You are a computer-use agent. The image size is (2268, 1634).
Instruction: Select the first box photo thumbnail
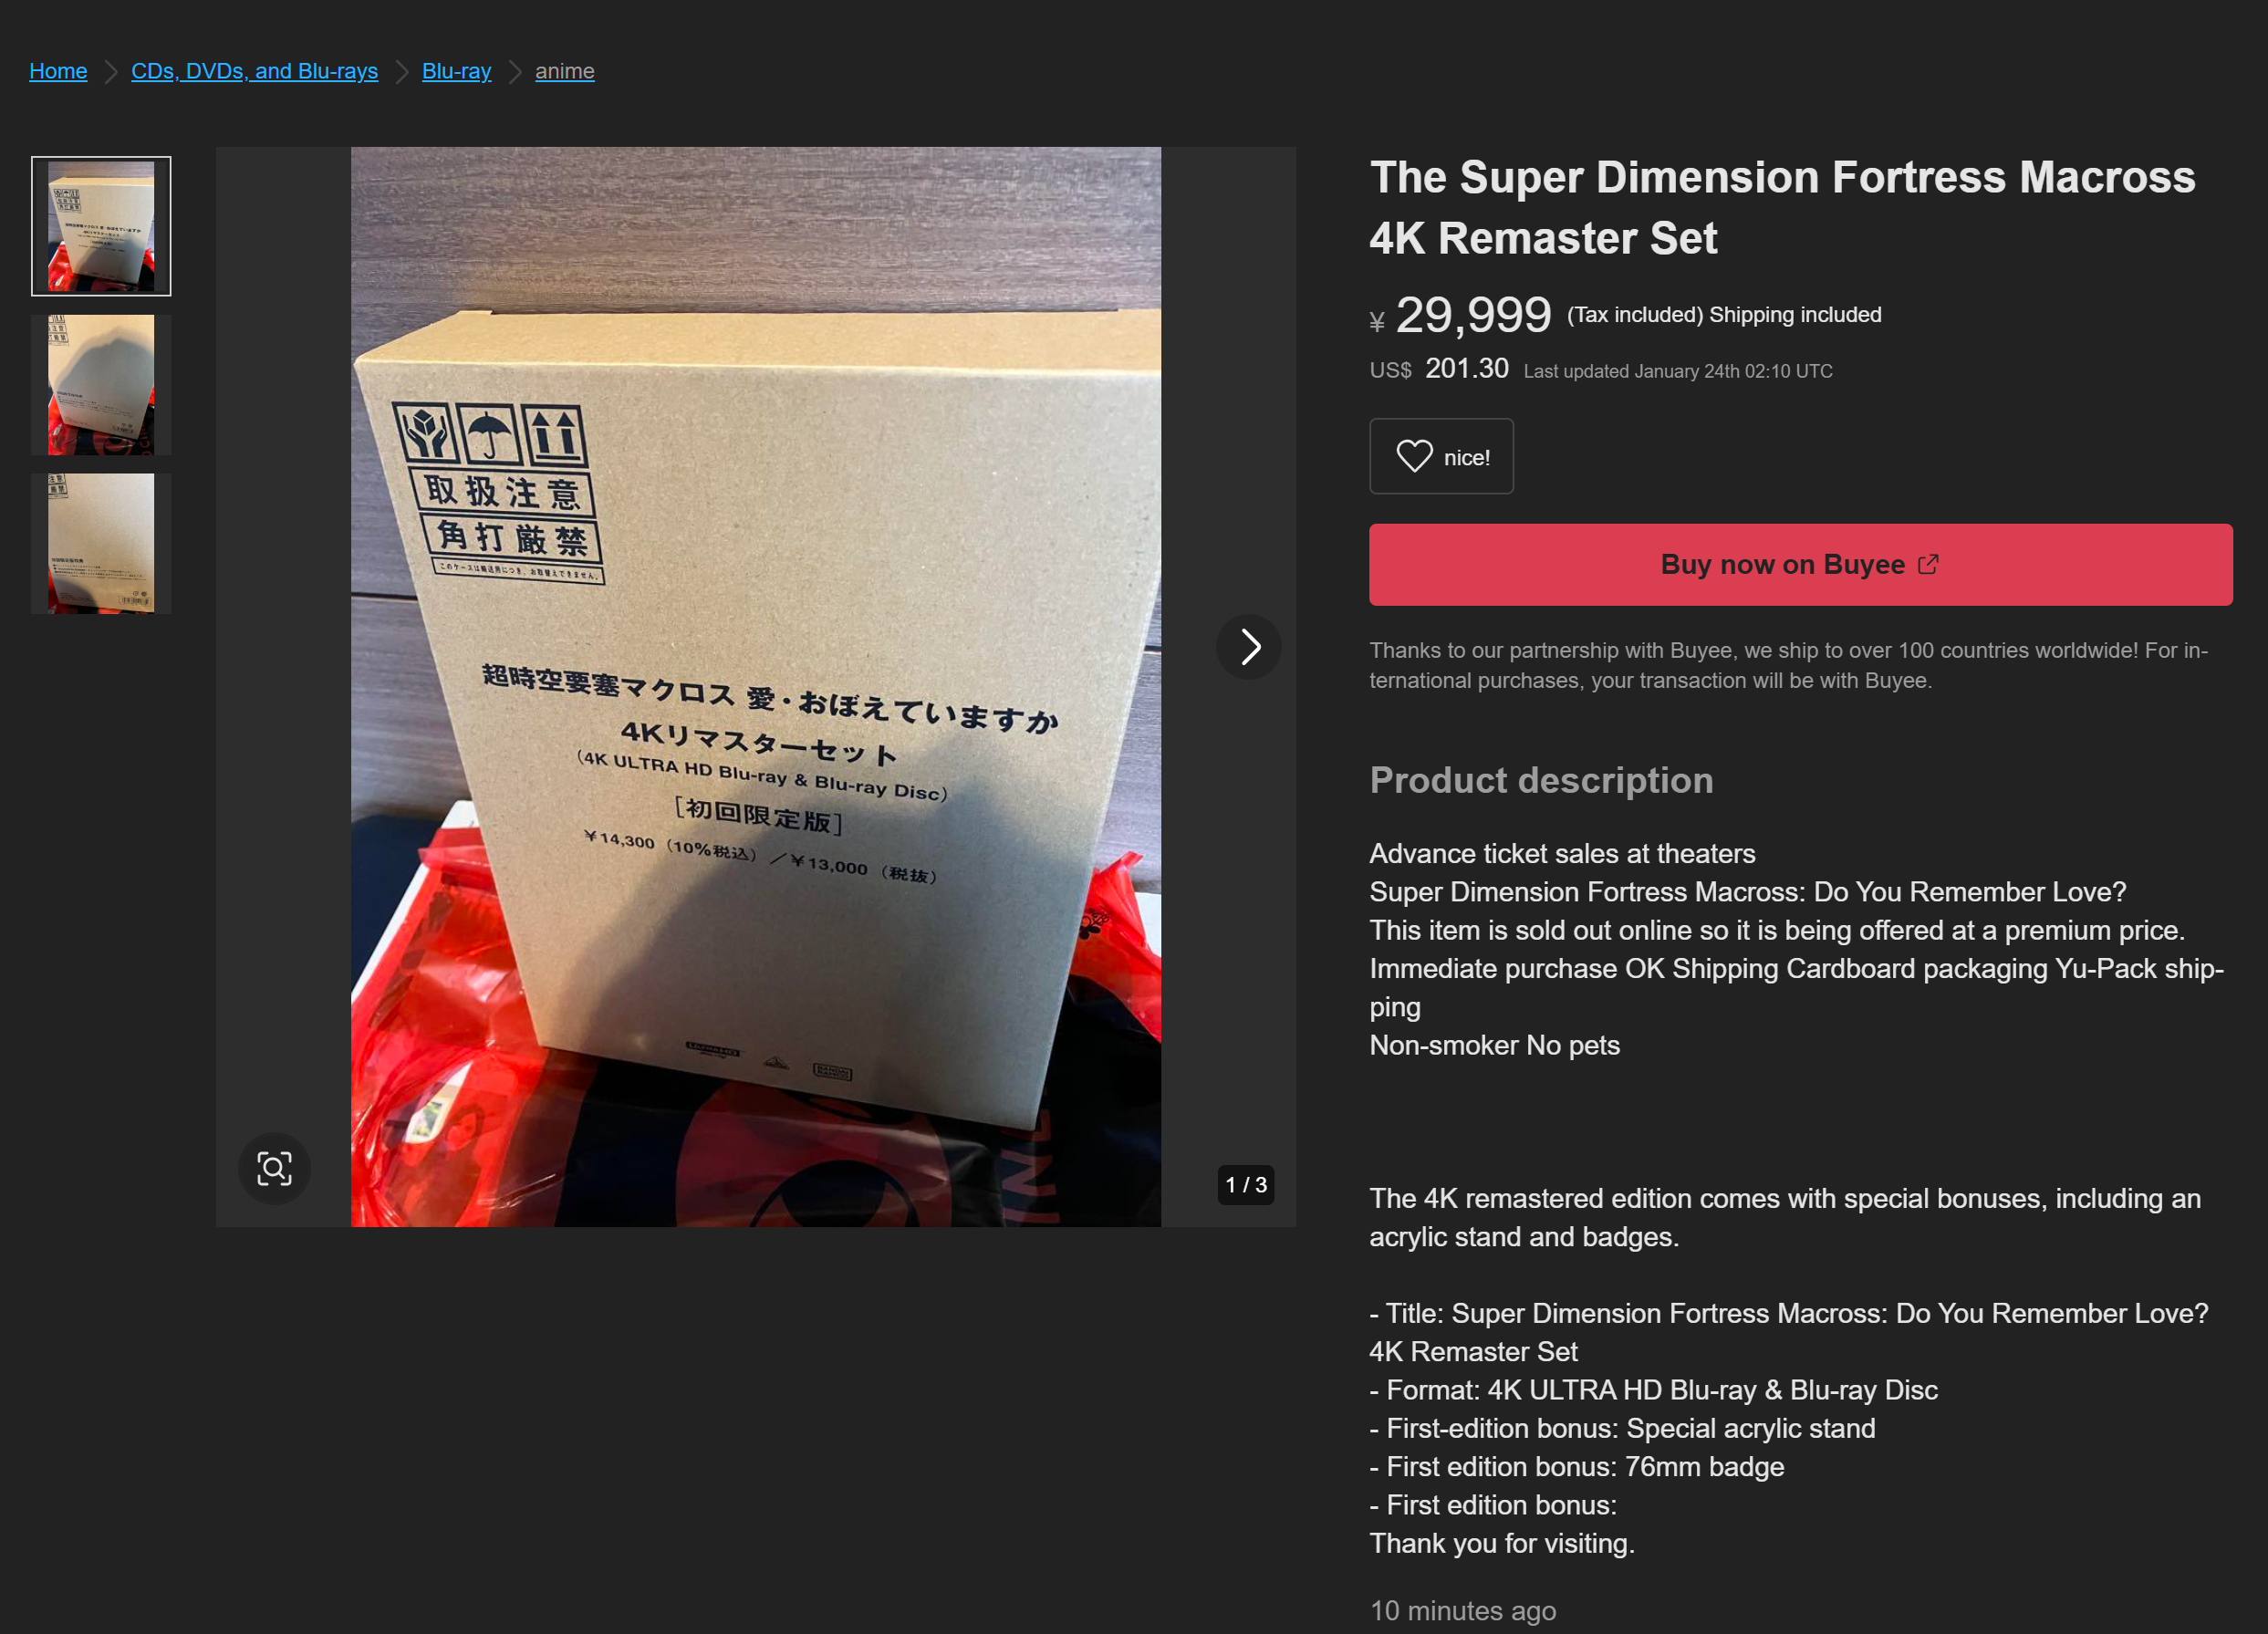click(101, 226)
